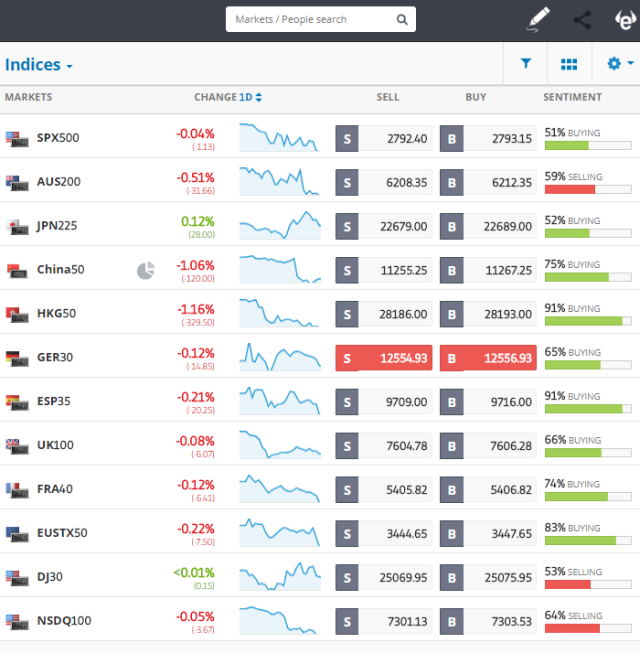Click the SPX500 flag icon
This screenshot has width=640, height=653.
coord(16,138)
